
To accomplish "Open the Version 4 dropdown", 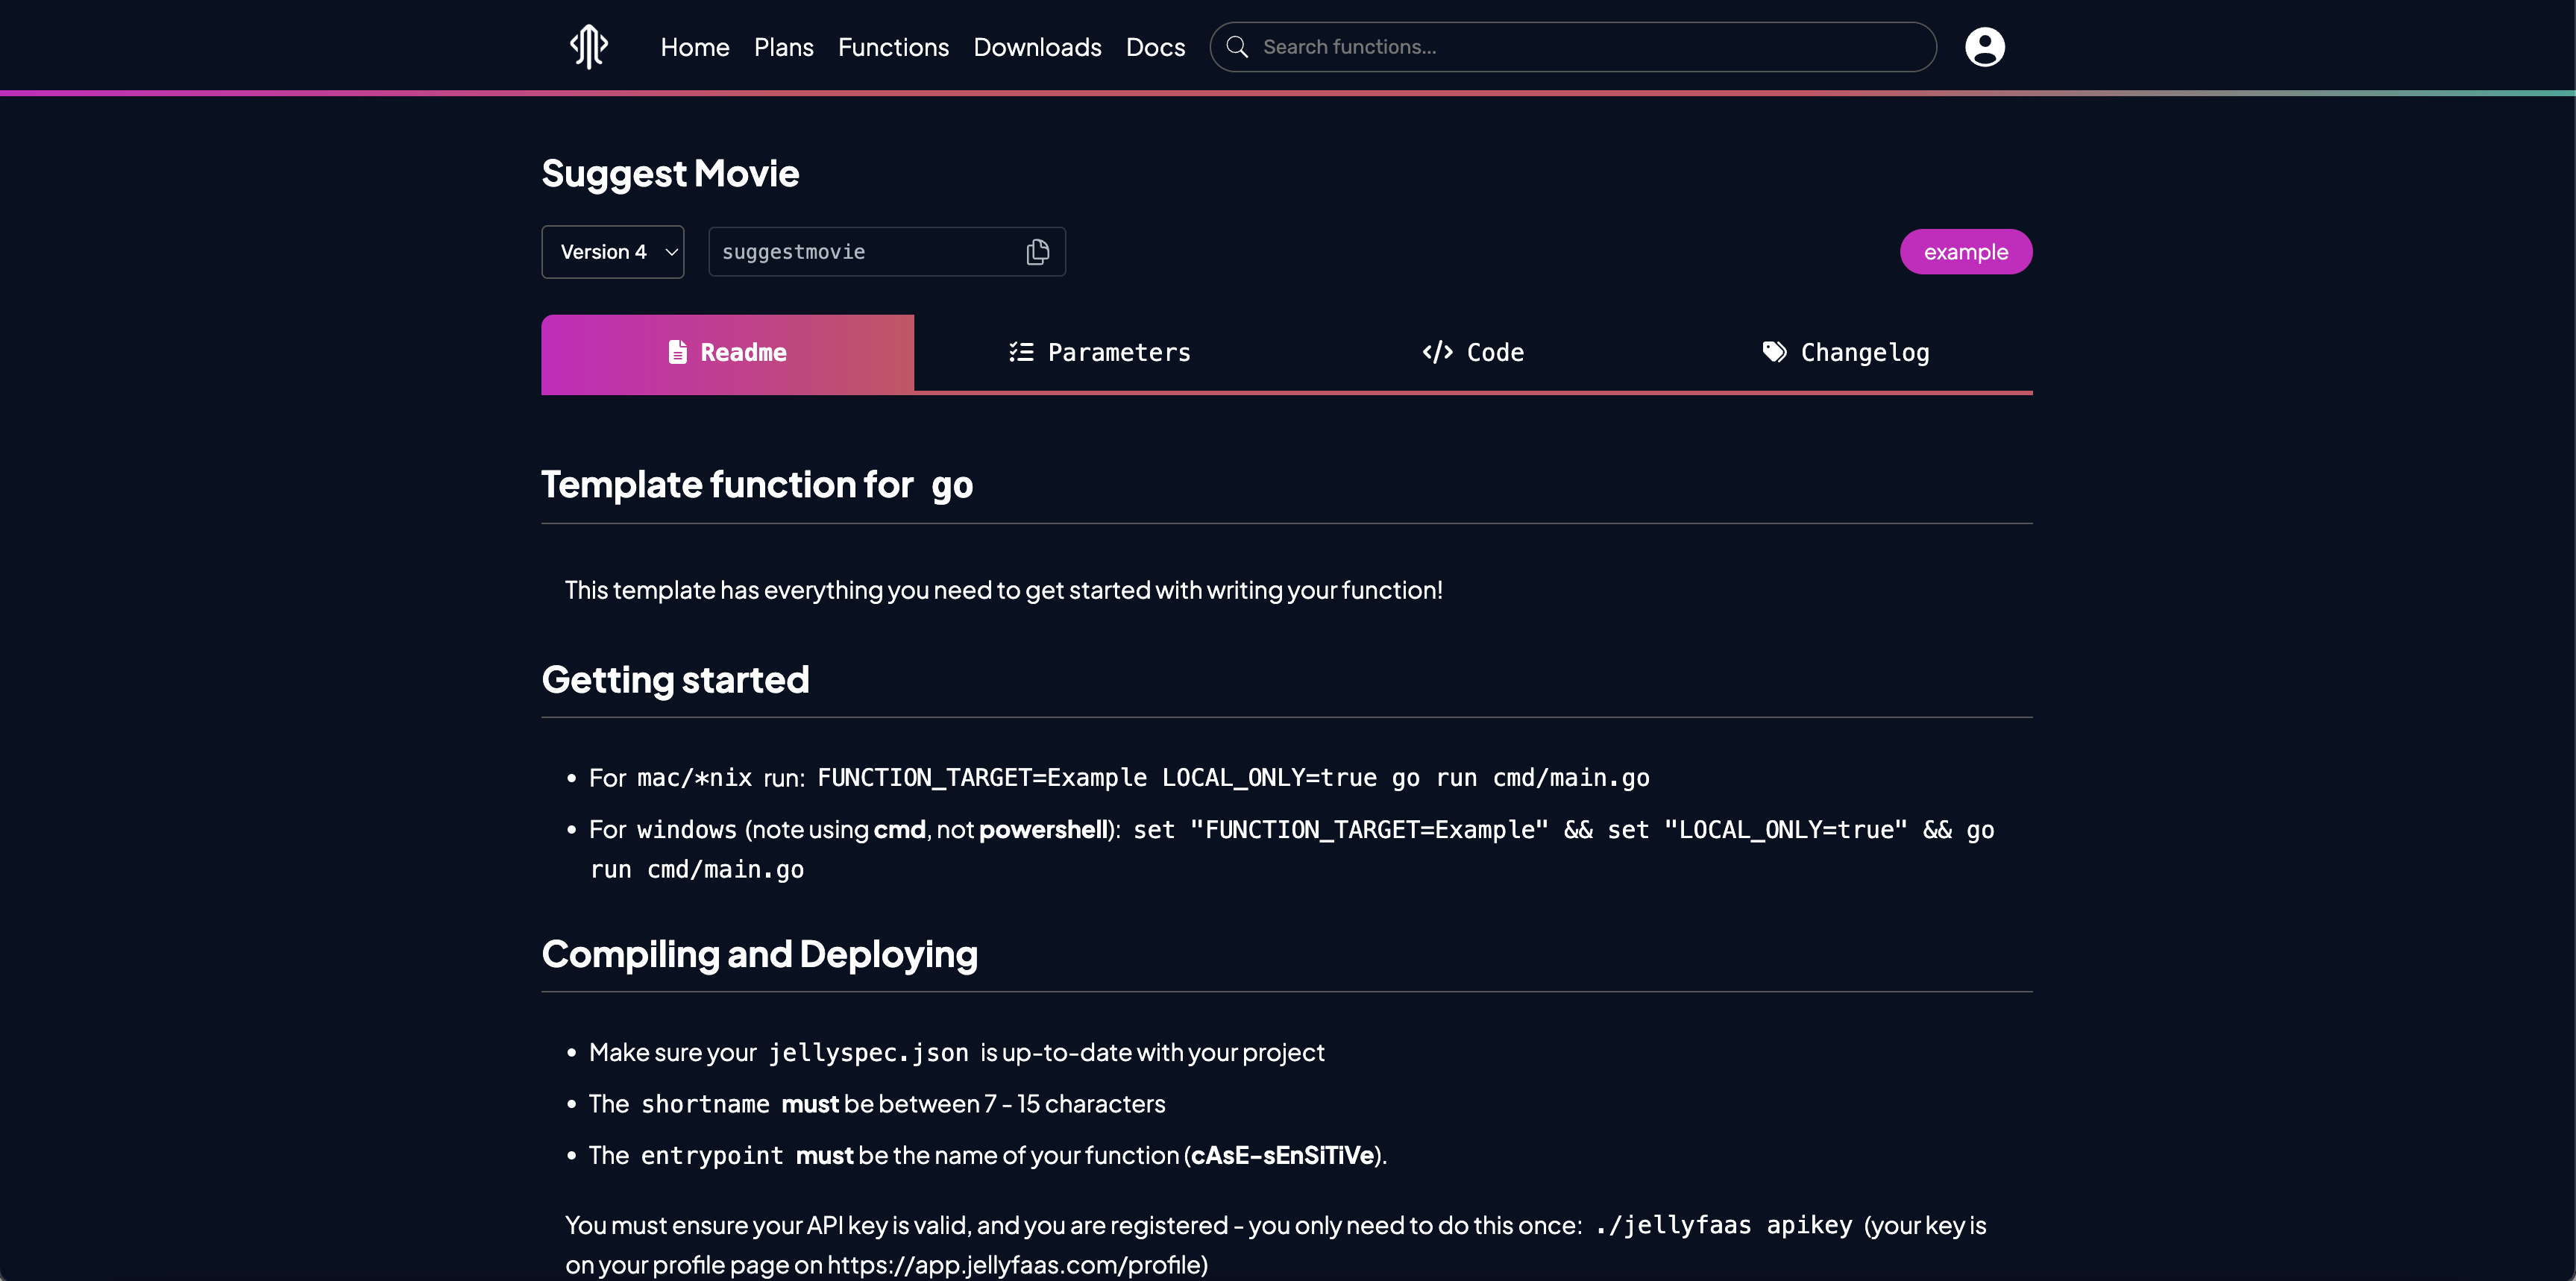I will pyautogui.click(x=612, y=251).
